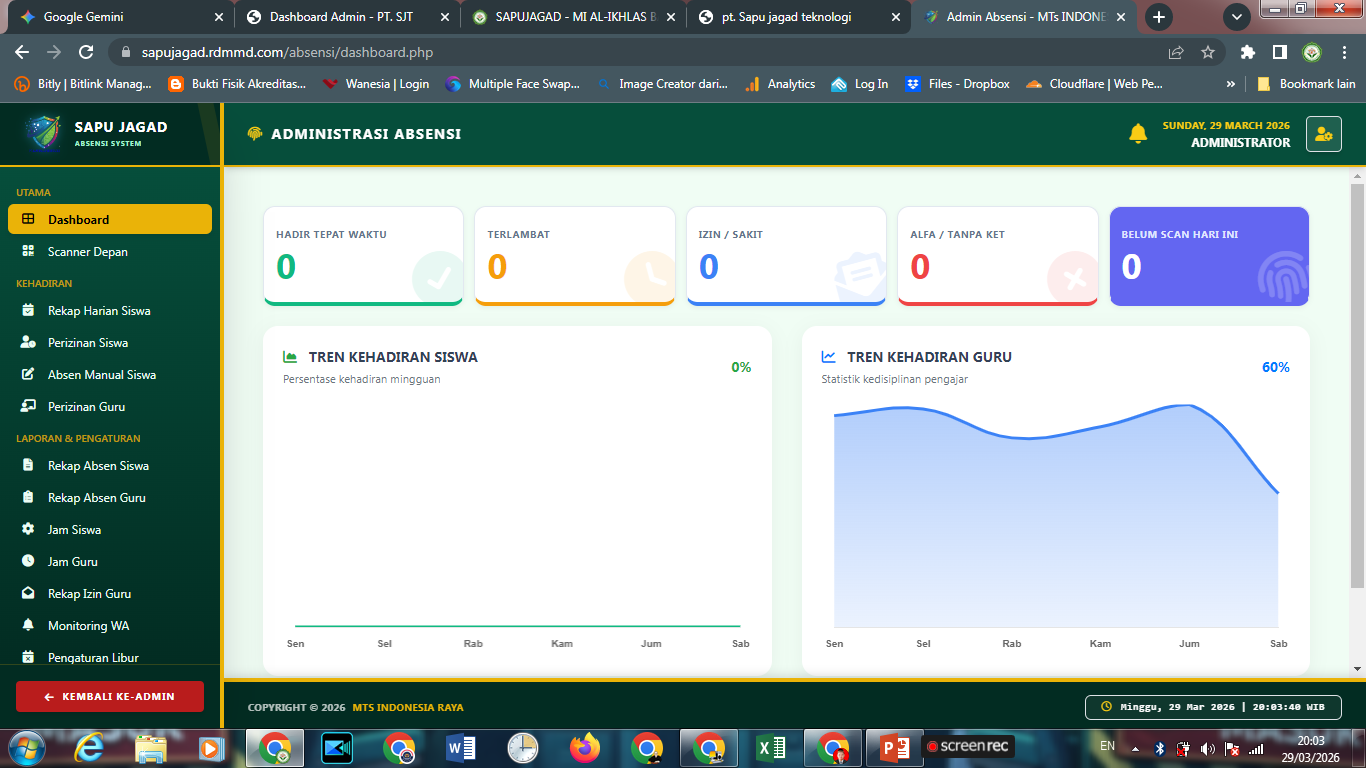Open Rekap Absen Guru menu item
The image size is (1366, 768).
pyautogui.click(x=110, y=497)
